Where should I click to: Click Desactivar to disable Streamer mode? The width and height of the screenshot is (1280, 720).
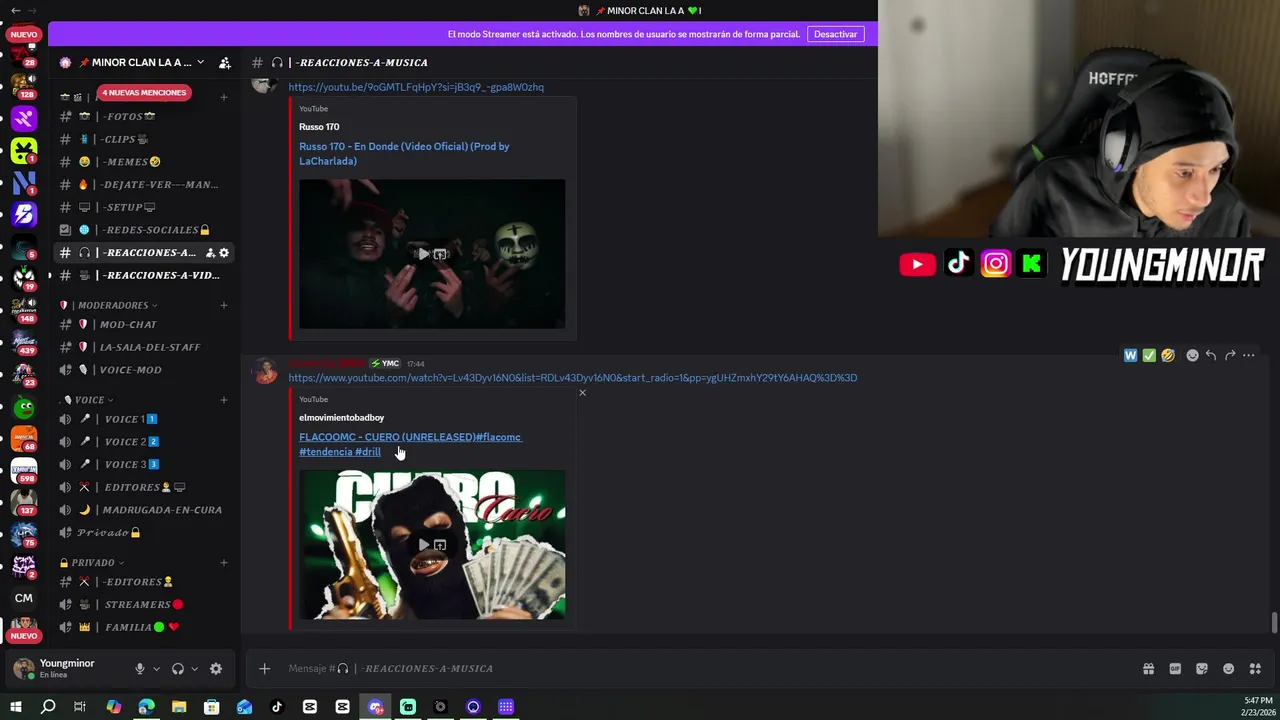point(835,34)
